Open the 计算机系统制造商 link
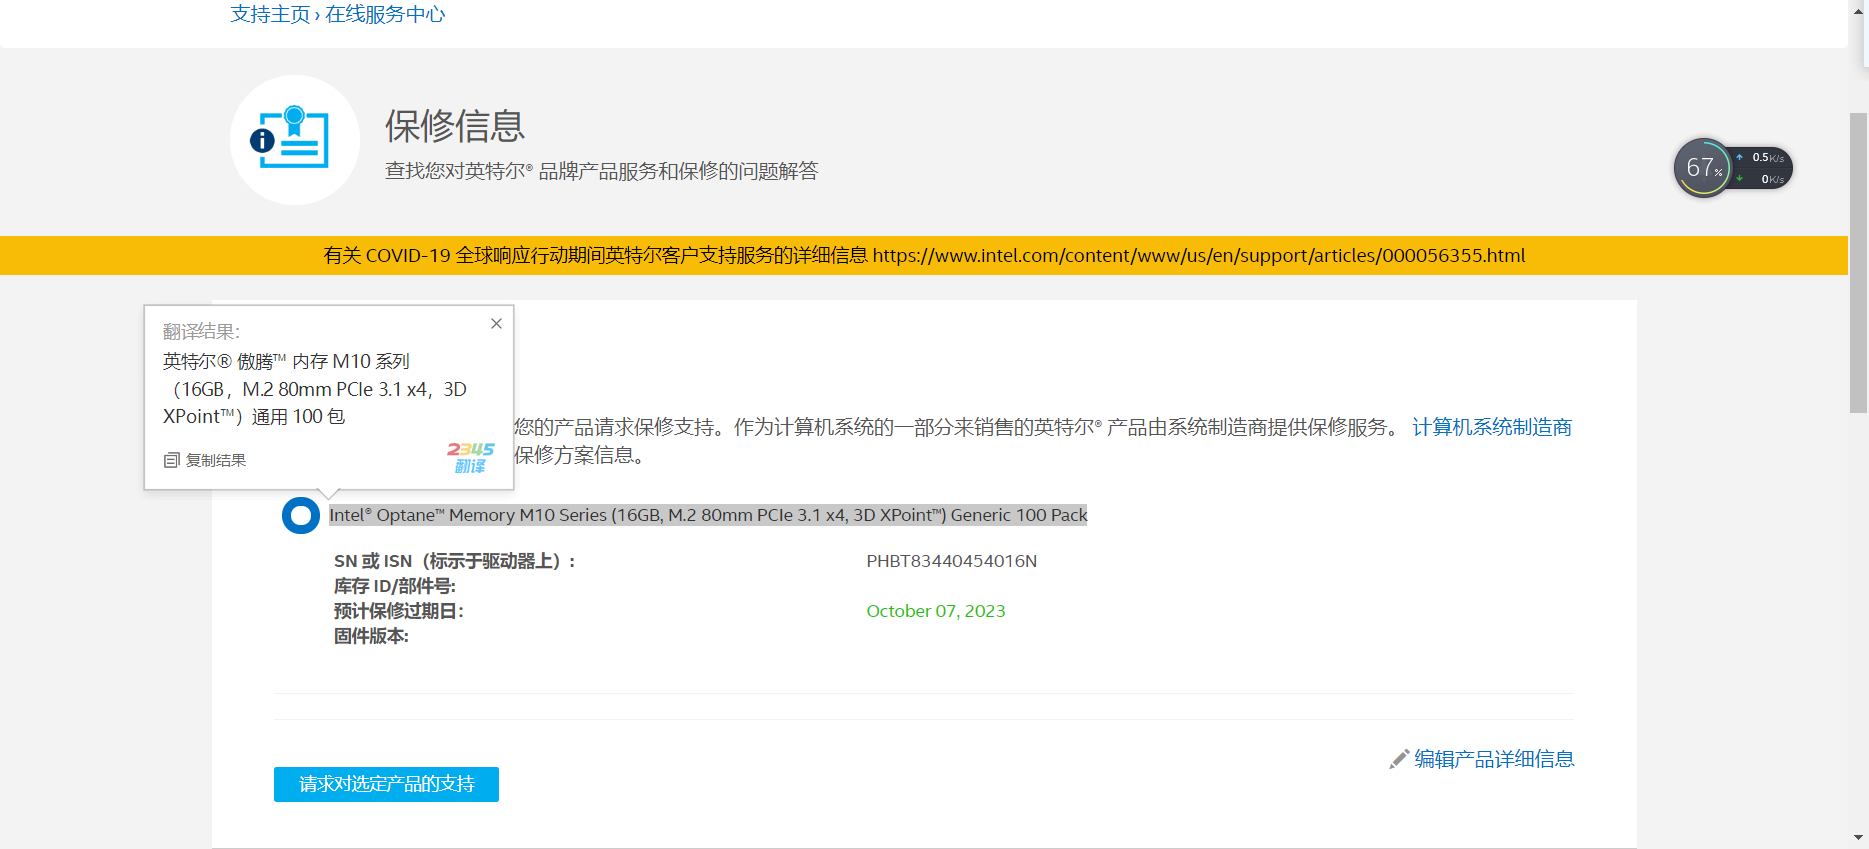 [x=1492, y=427]
